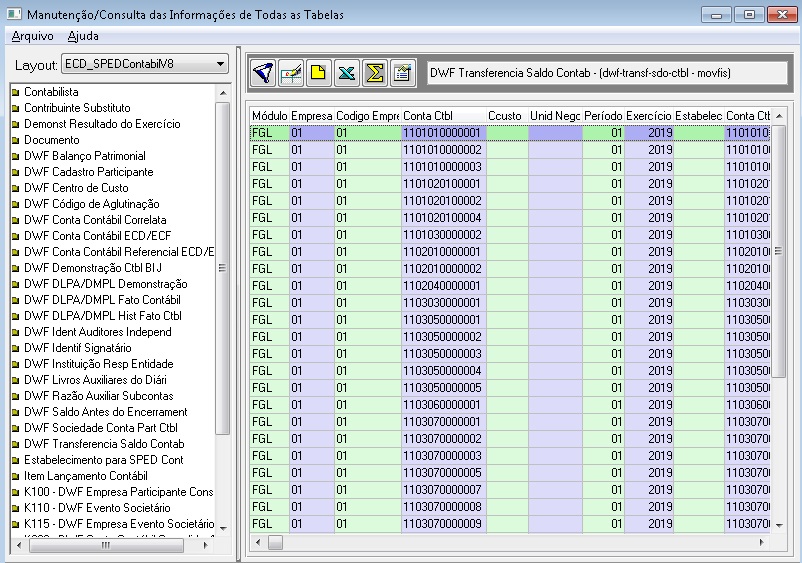The width and height of the screenshot is (802, 563).
Task: Click the Estabelec column header
Action: click(698, 116)
